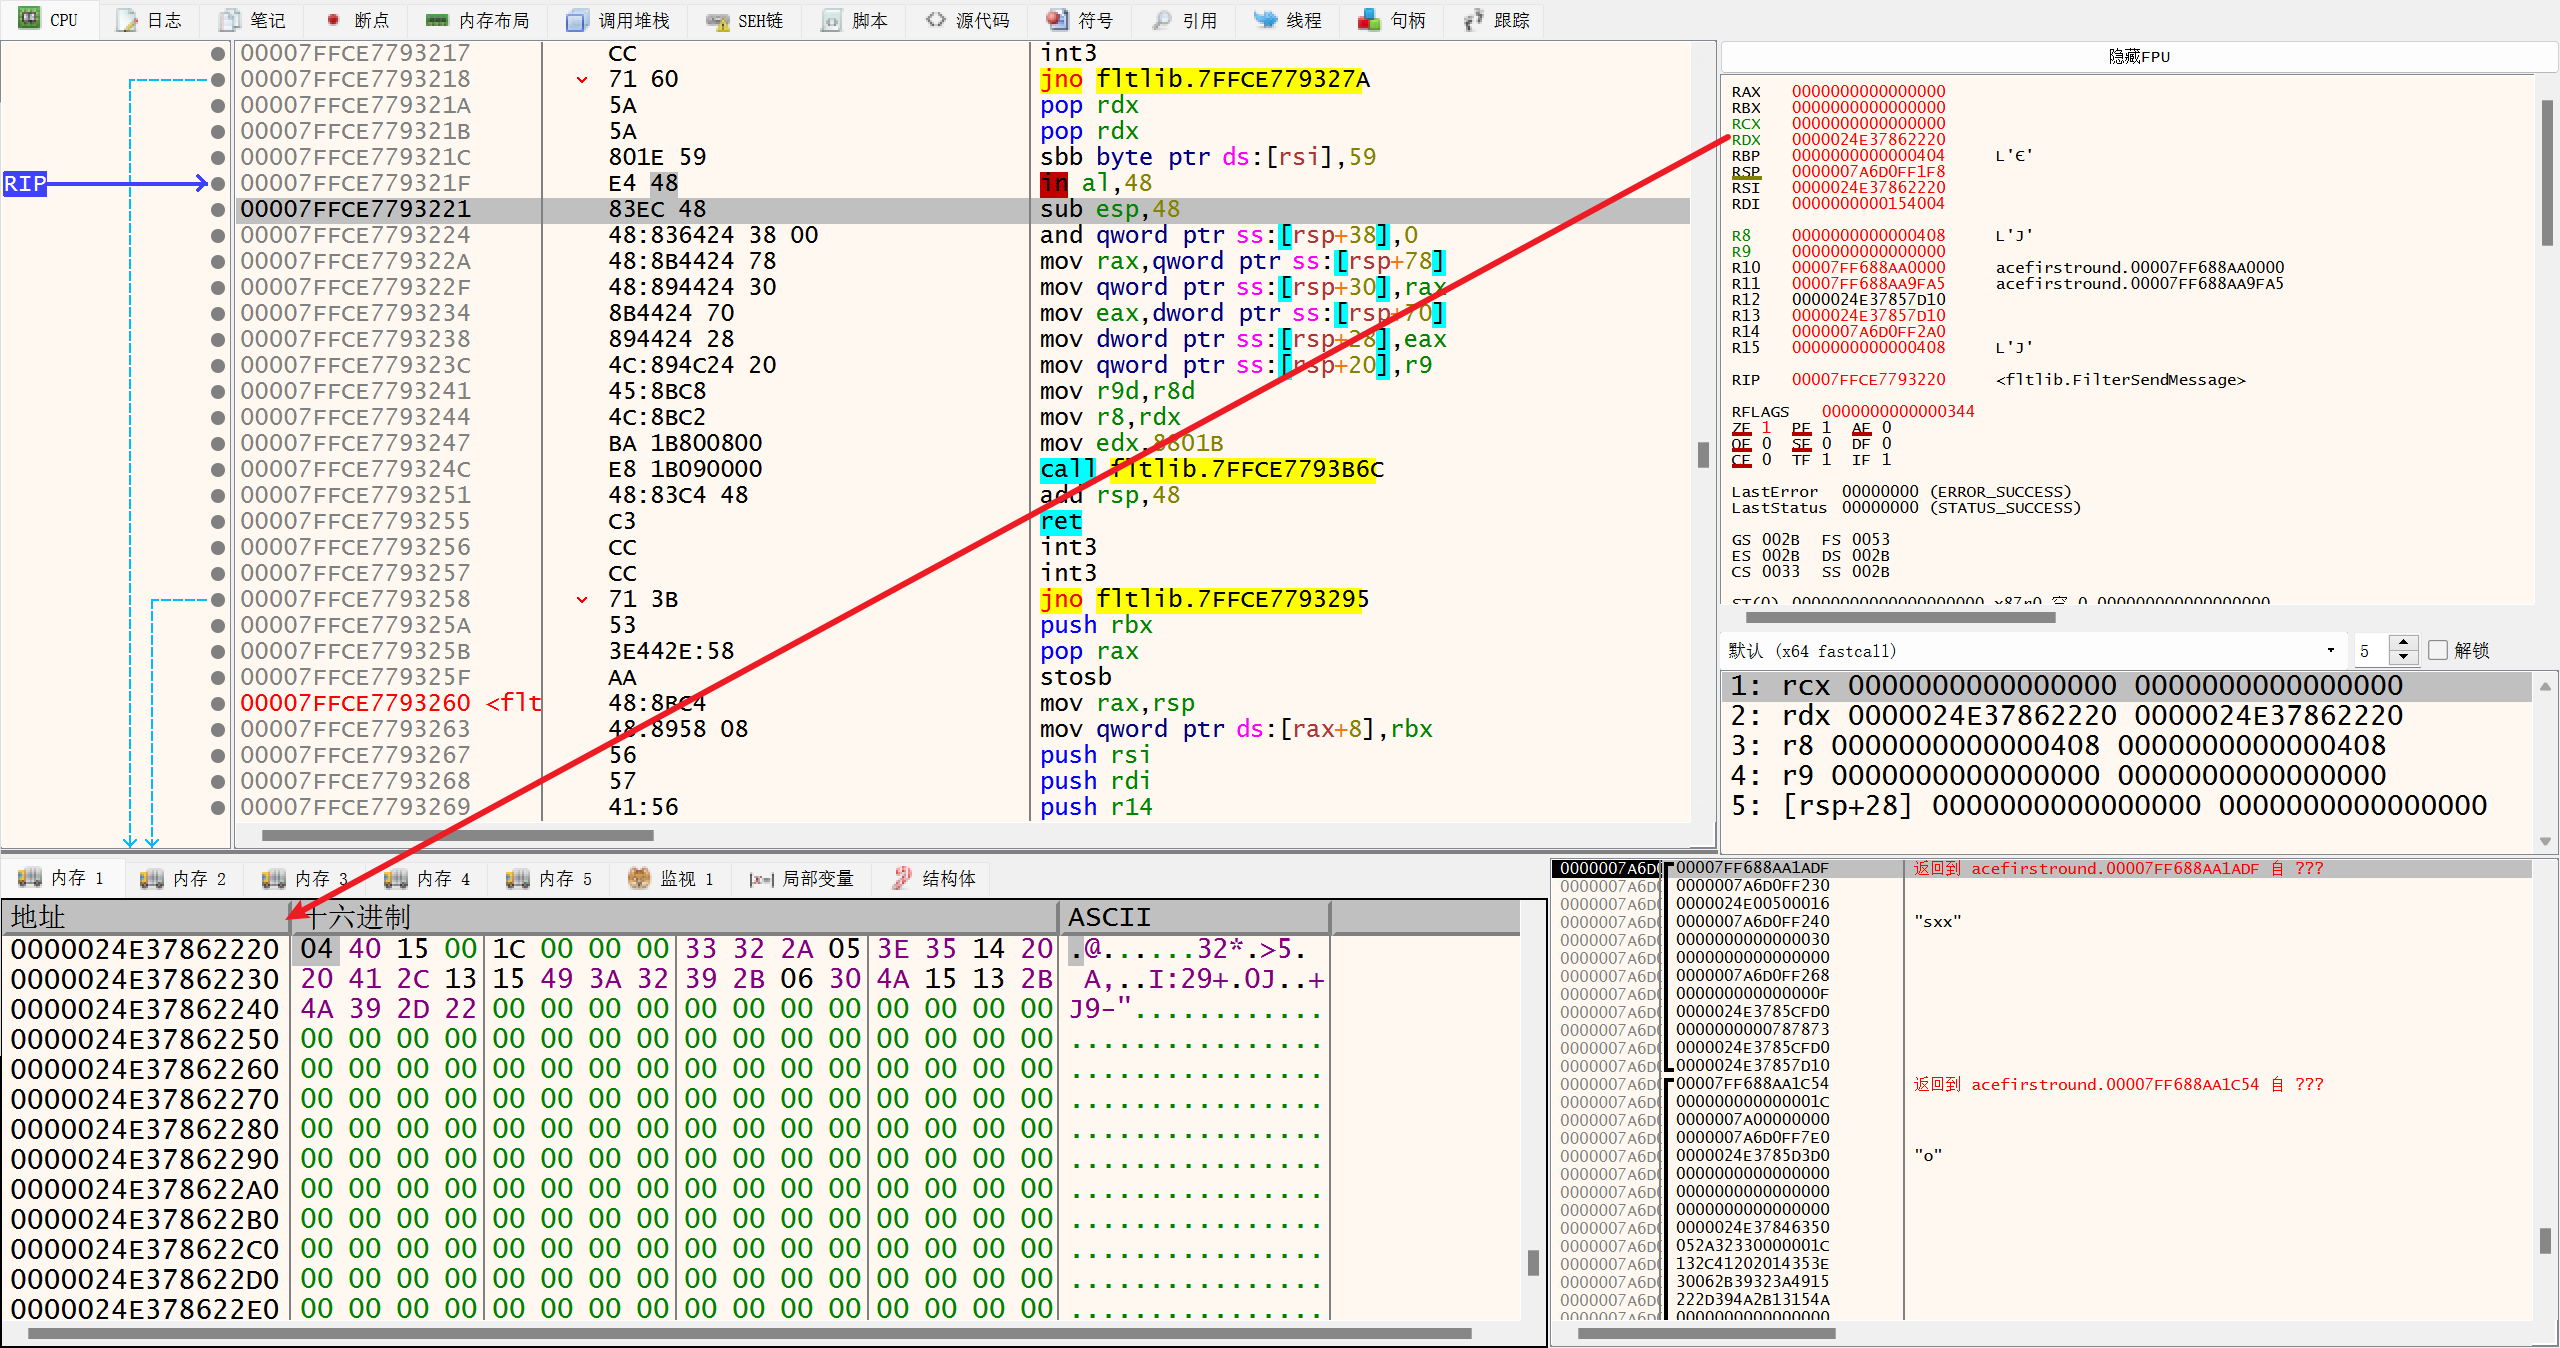Viewport: 2560px width, 1348px height.
Task: Enable the 解锁 unlock checkbox
Action: click(2438, 650)
